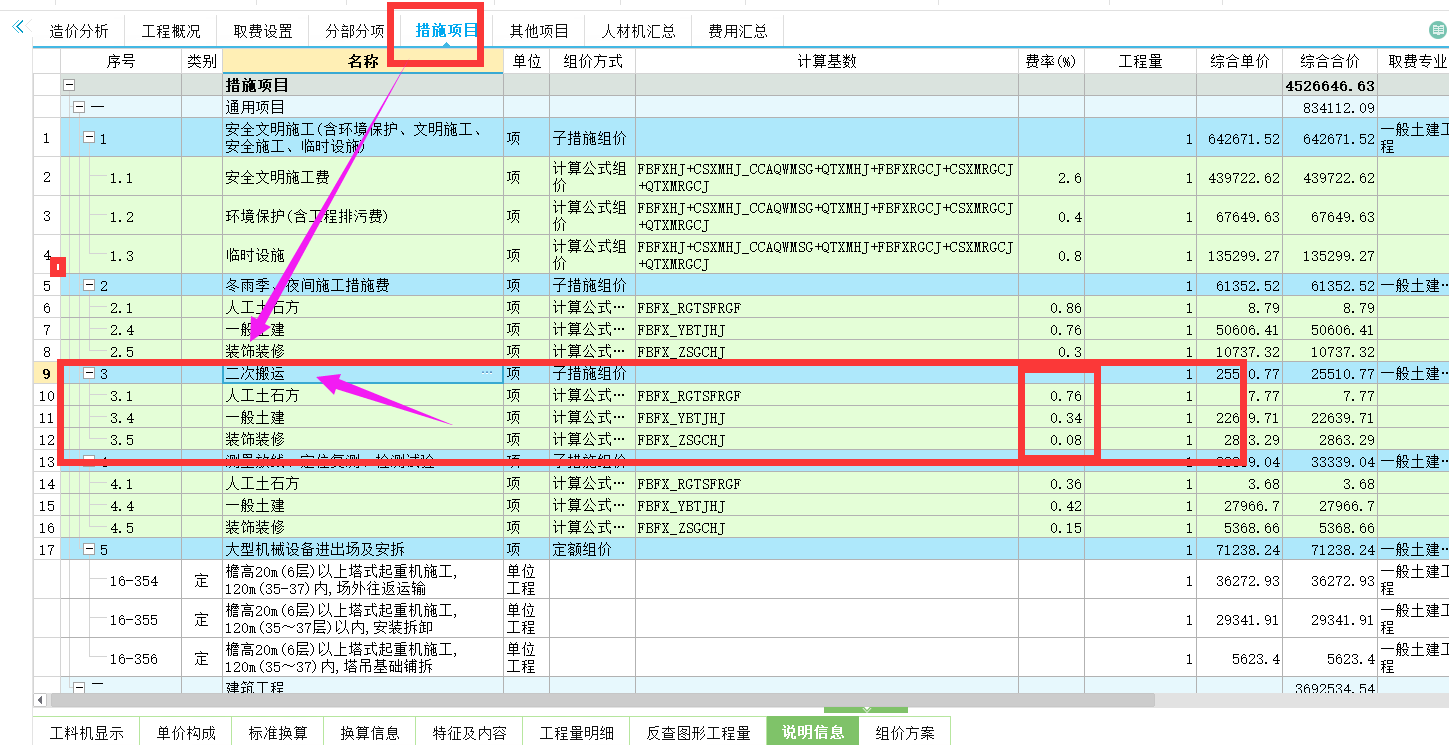Viewport: 1449px width, 745px height.
Task: Click the horizontal scrollbar left arrow
Action: point(40,700)
